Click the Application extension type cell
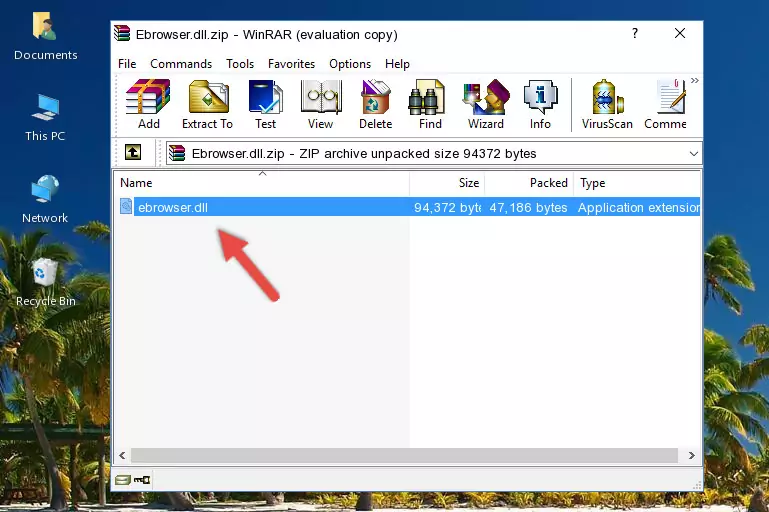 [x=639, y=207]
